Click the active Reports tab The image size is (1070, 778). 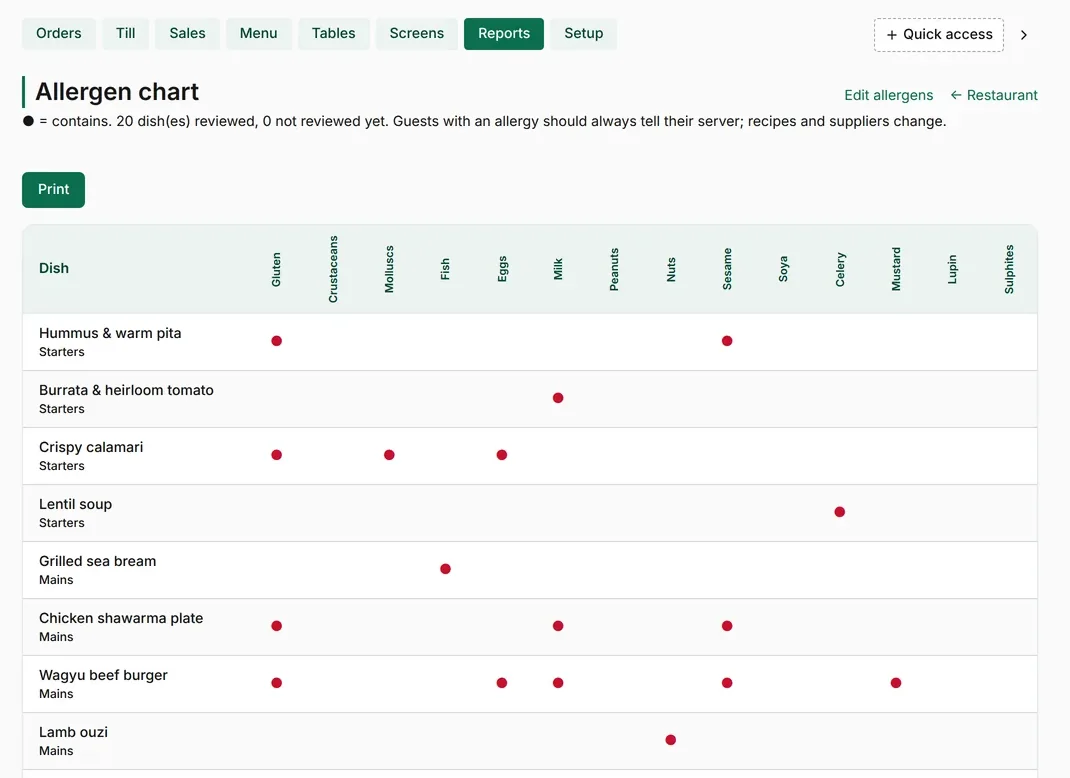click(x=504, y=33)
